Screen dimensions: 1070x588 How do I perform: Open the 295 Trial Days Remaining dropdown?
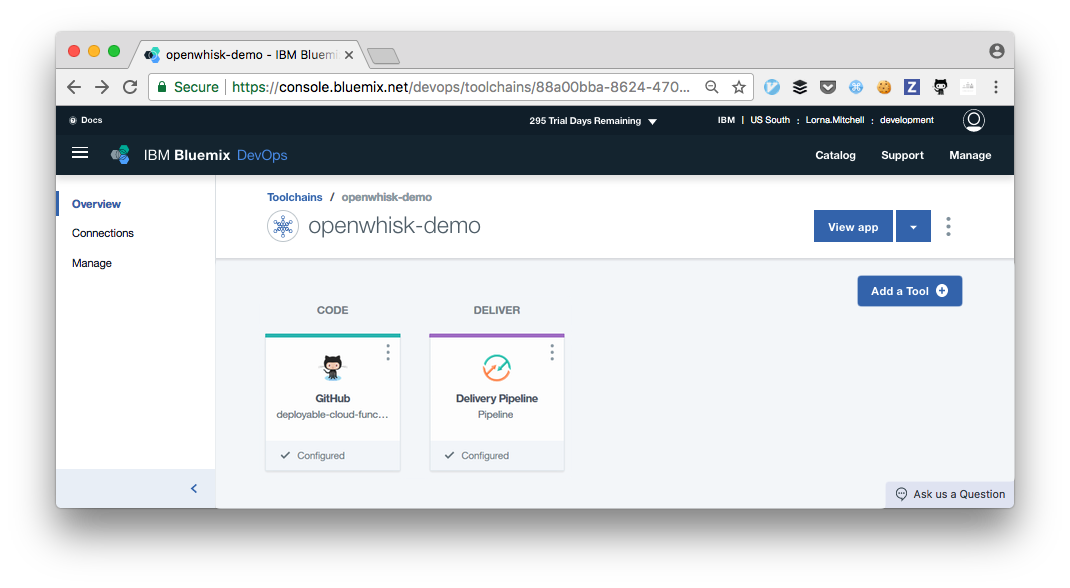pyautogui.click(x=652, y=120)
